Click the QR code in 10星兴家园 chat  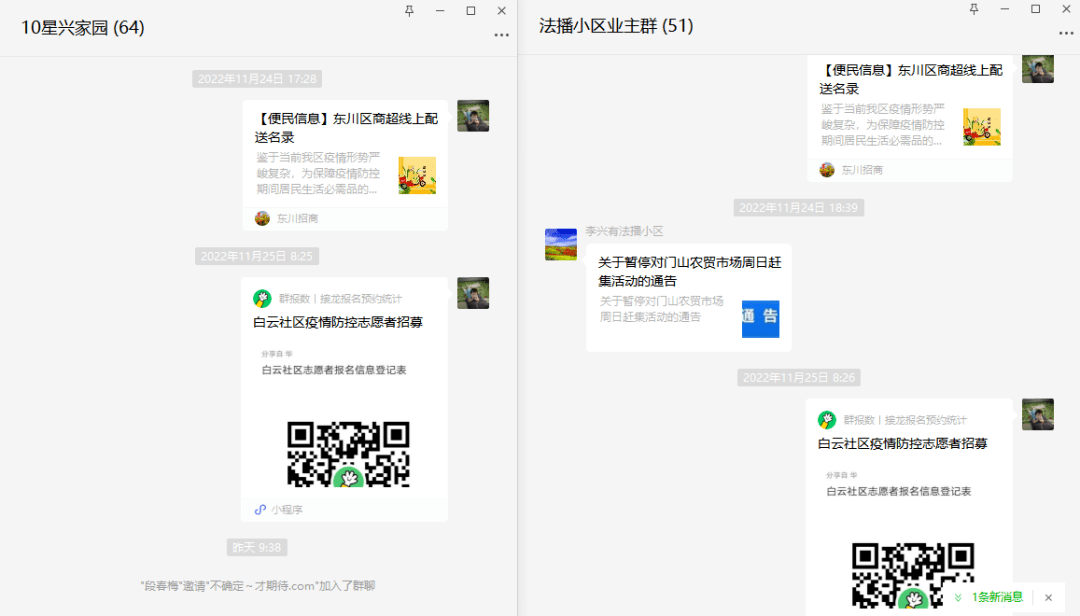348,455
